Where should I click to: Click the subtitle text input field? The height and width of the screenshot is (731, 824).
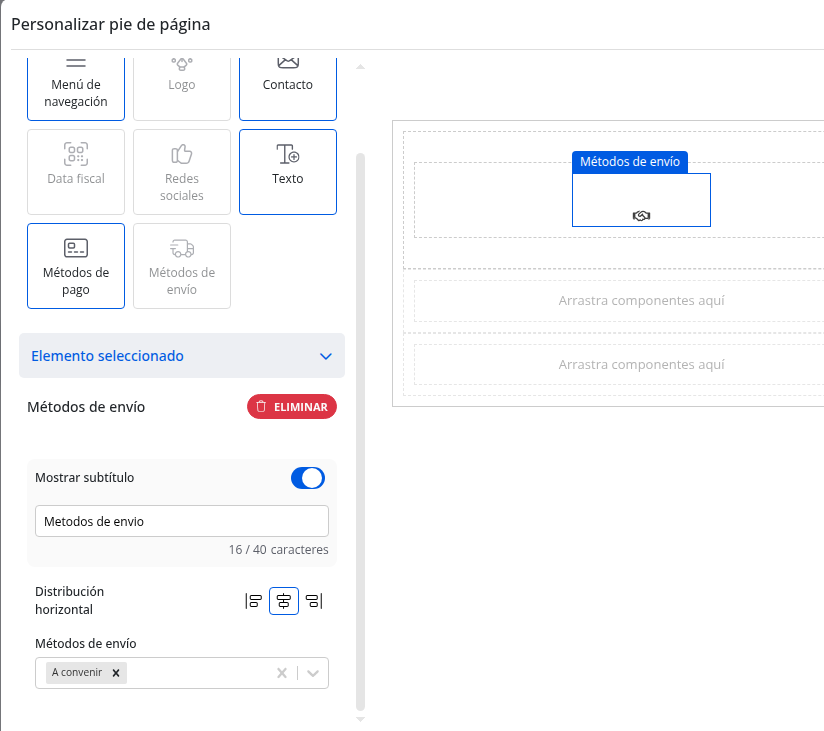click(x=182, y=521)
